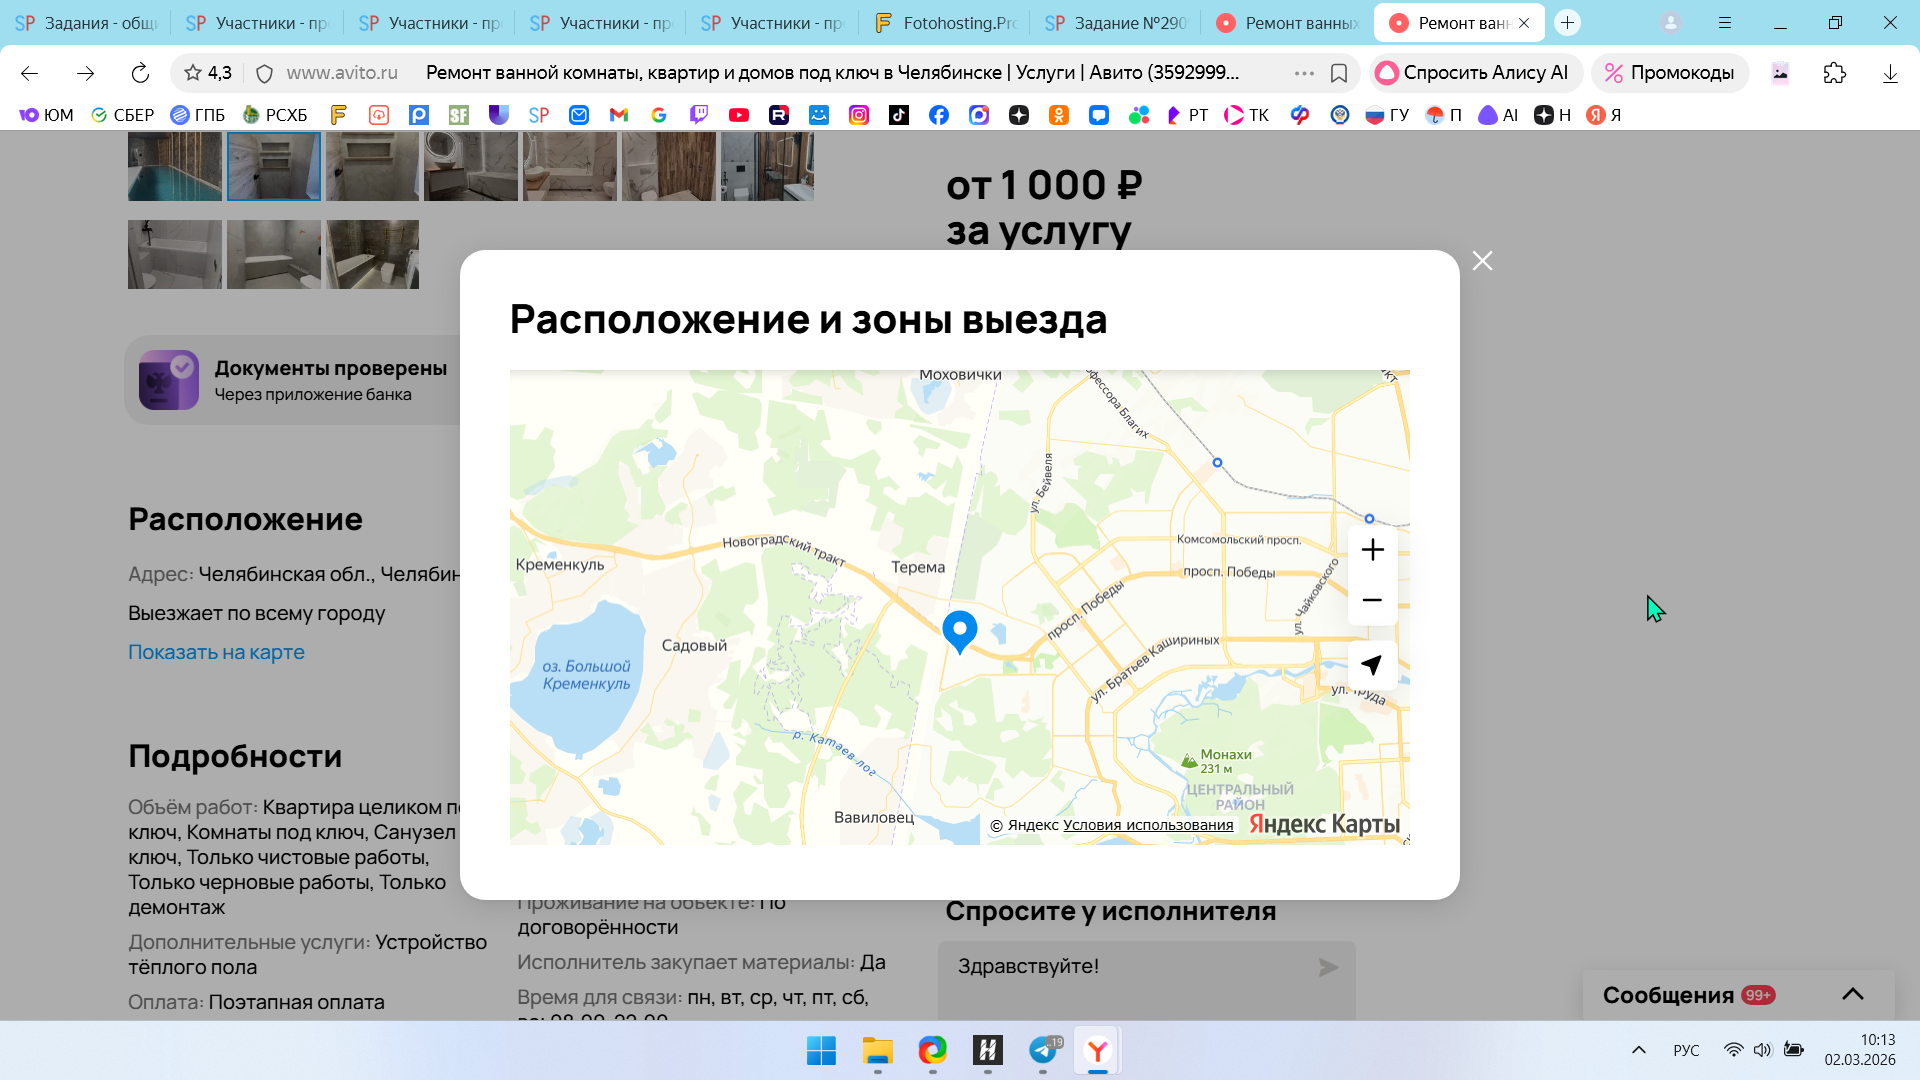The image size is (1920, 1080).
Task: Click the map geolocation arrow button
Action: (1372, 665)
